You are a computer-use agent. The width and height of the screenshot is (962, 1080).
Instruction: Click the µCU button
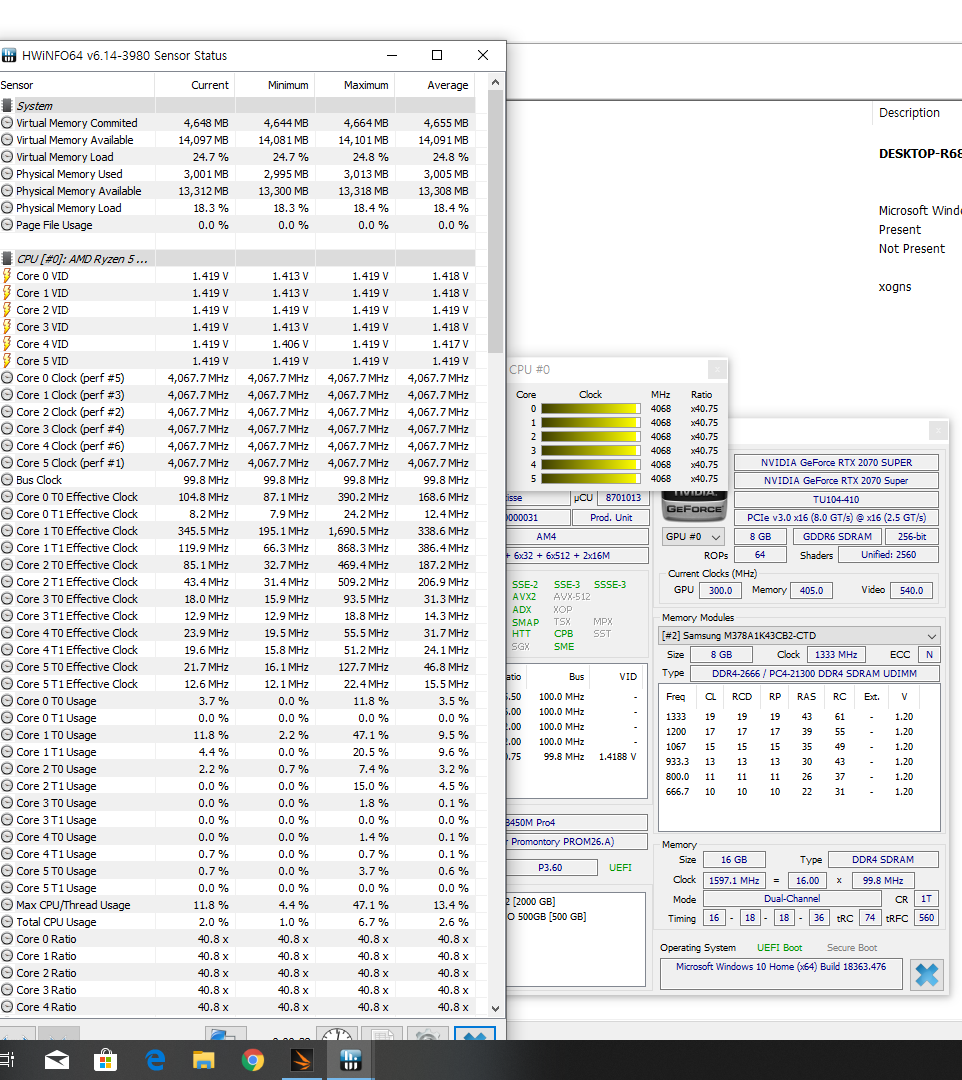(583, 497)
